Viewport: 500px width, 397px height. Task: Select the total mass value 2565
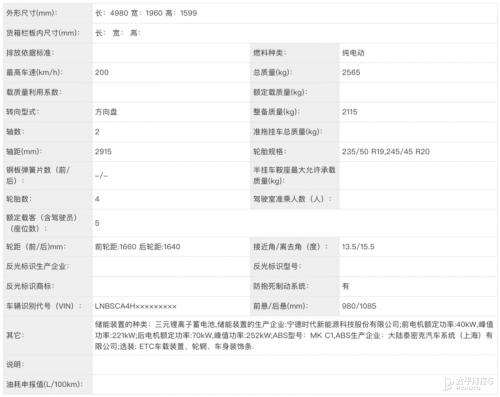coord(351,72)
